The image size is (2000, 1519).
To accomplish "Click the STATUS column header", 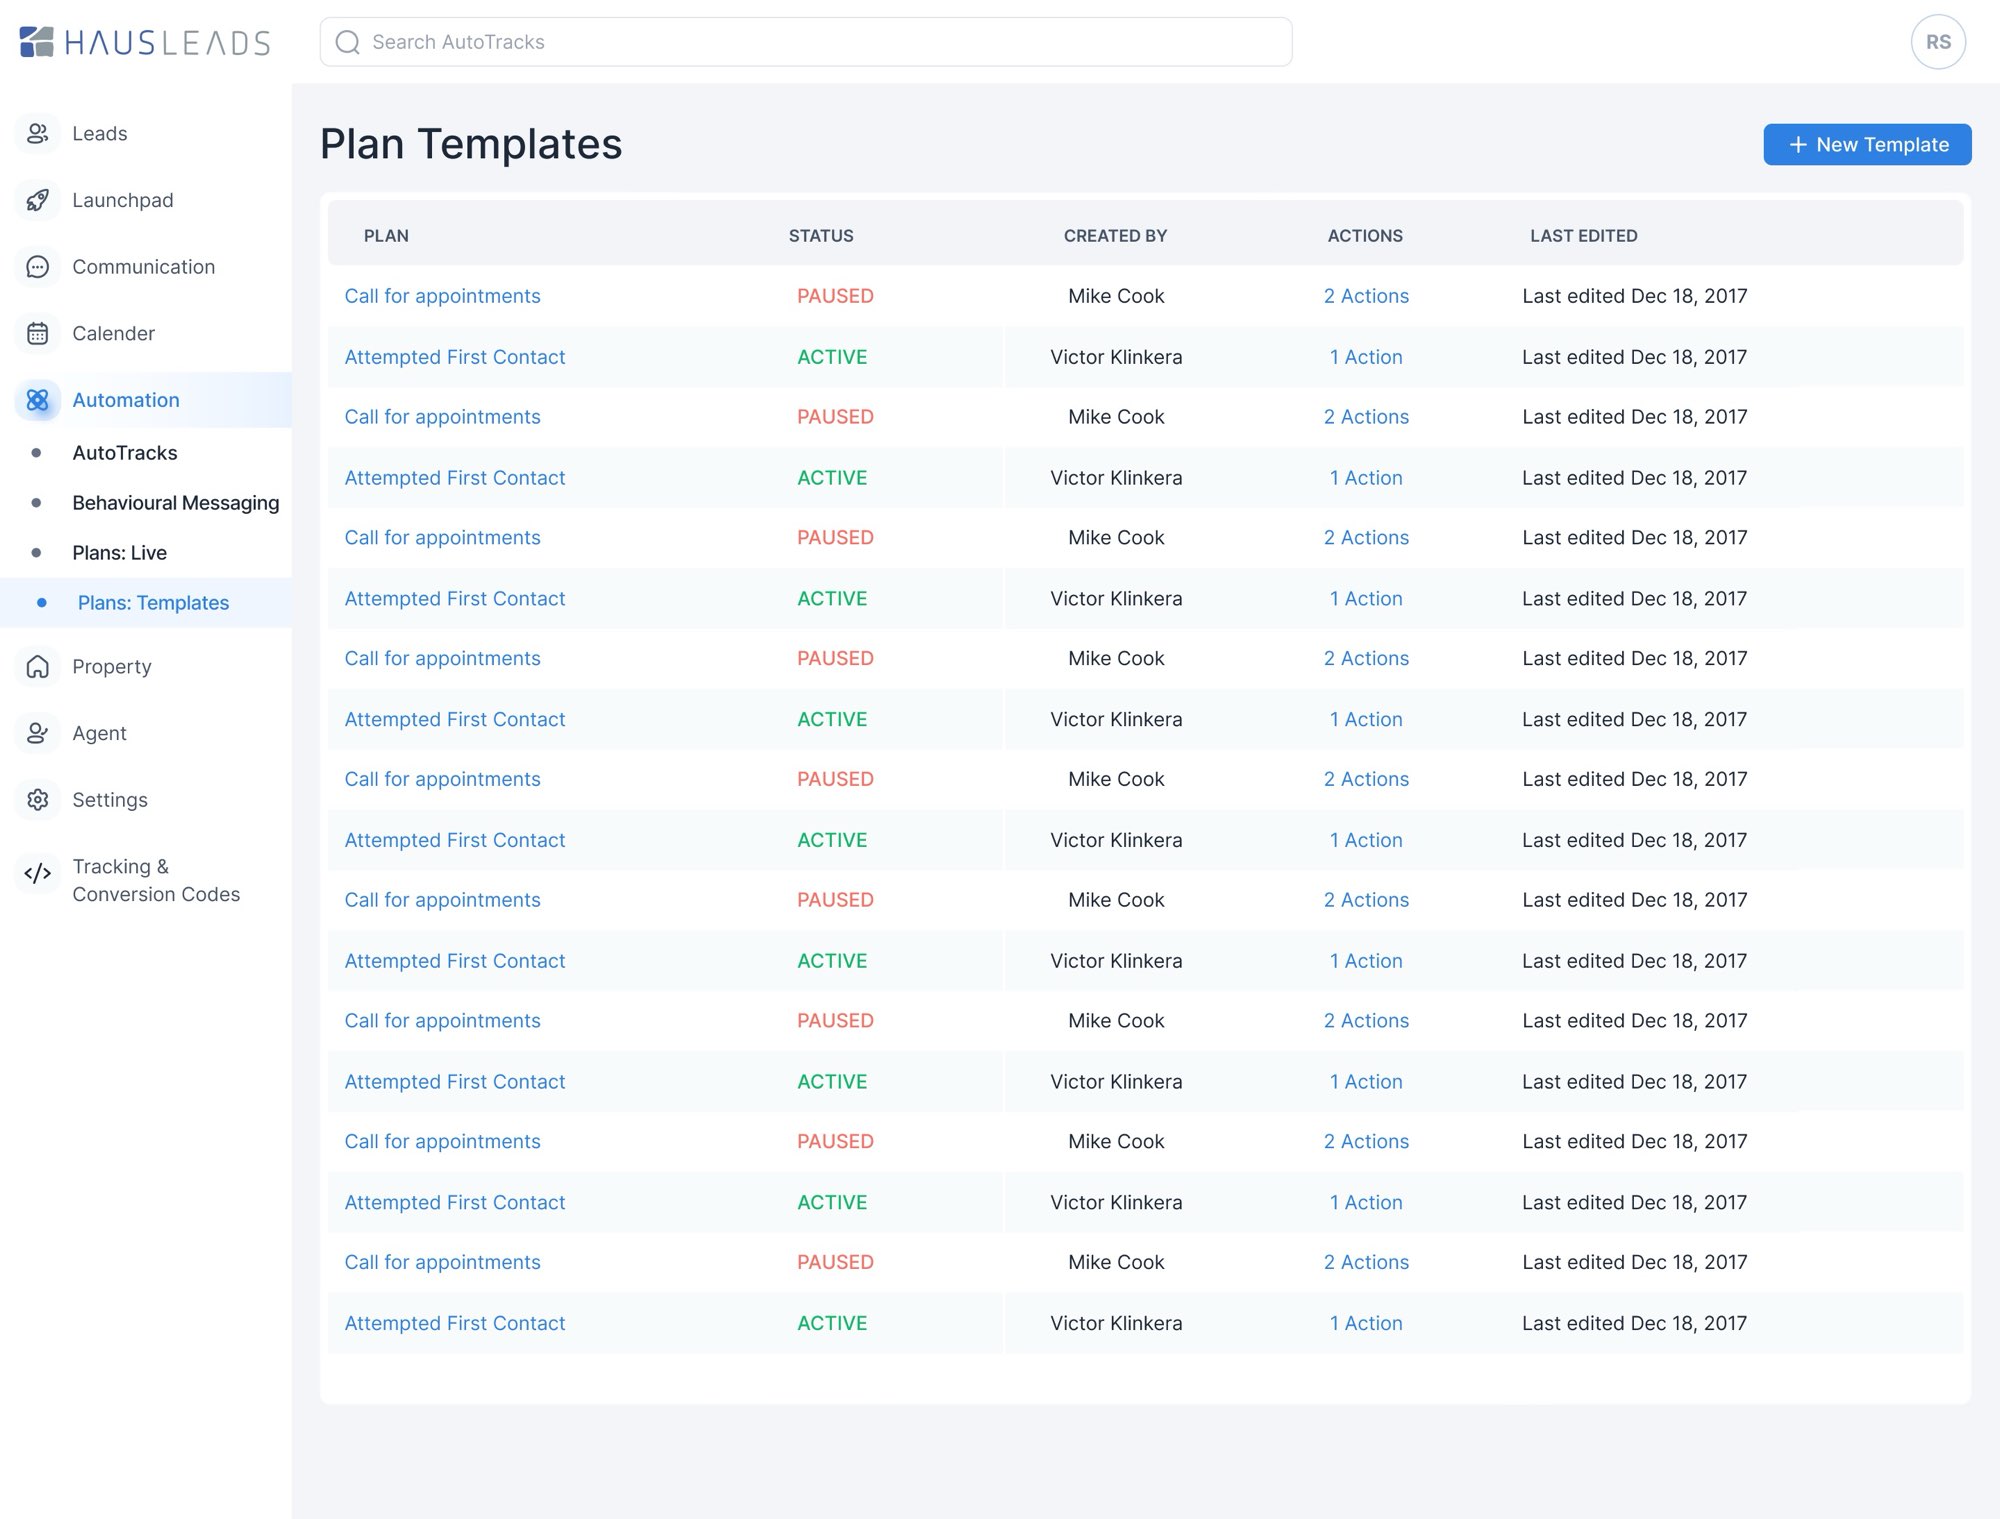I will pos(821,236).
